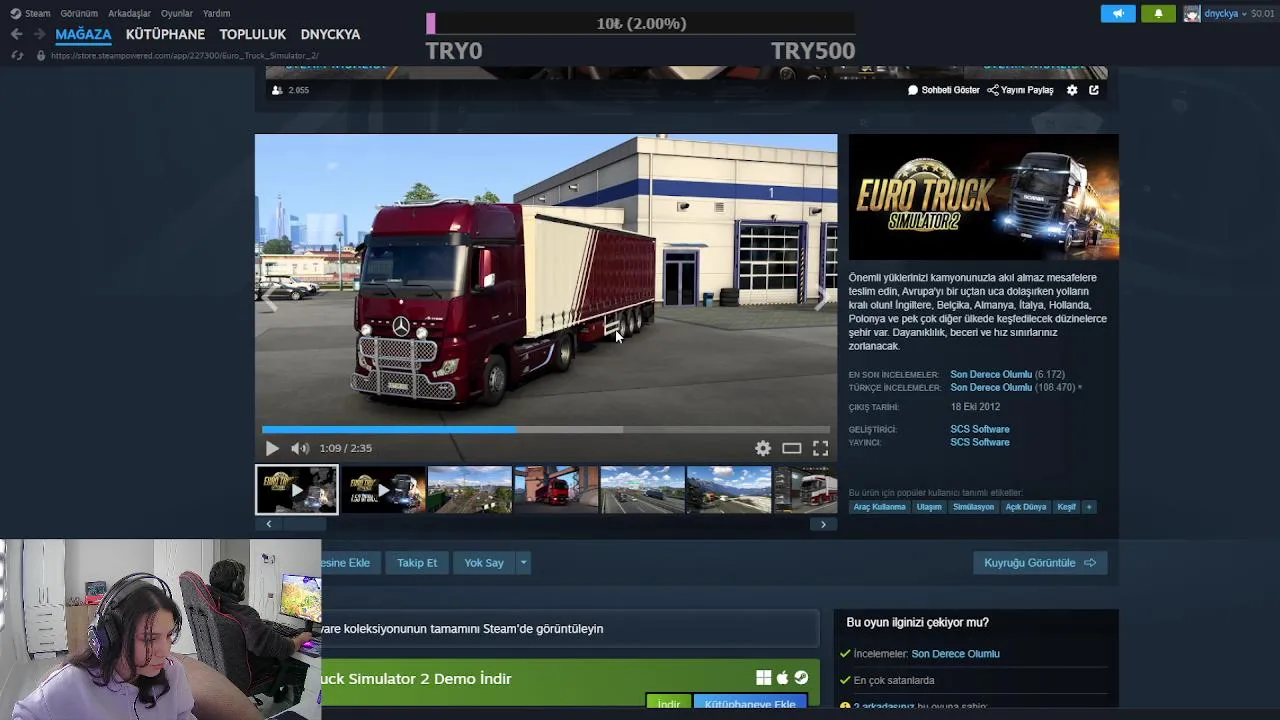Viewport: 1280px width, 720px height.
Task: Enter fullscreen video mode
Action: tap(820, 449)
